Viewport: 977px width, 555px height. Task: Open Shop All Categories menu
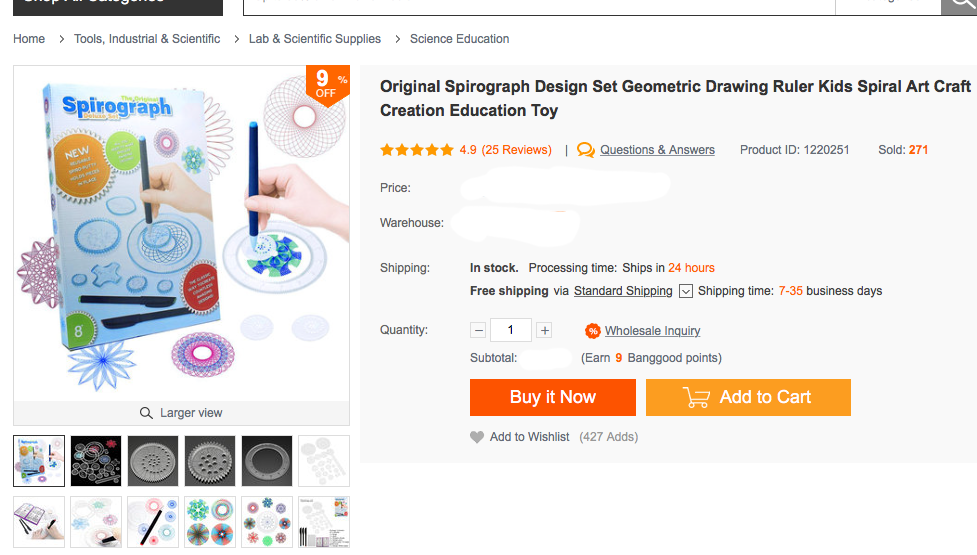[111, 5]
